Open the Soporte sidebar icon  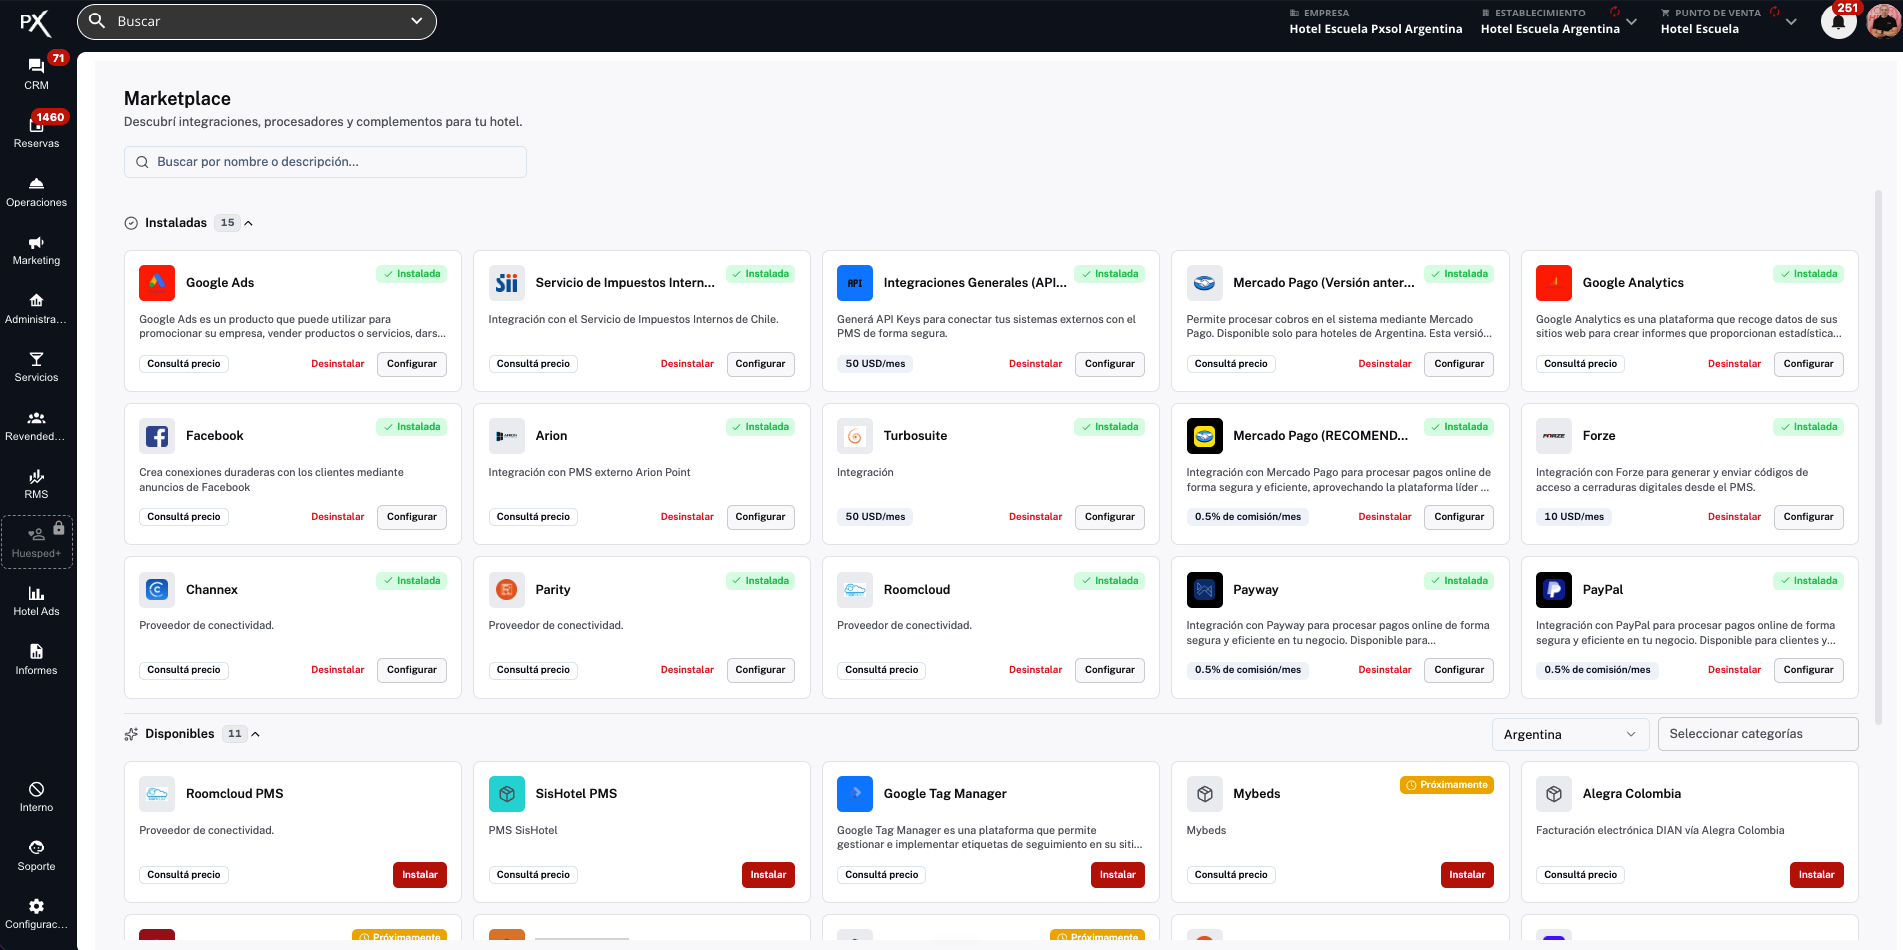pos(36,848)
